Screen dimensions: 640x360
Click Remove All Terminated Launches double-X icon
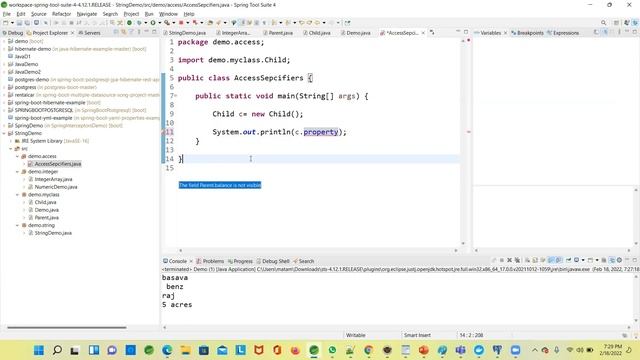[518, 260]
